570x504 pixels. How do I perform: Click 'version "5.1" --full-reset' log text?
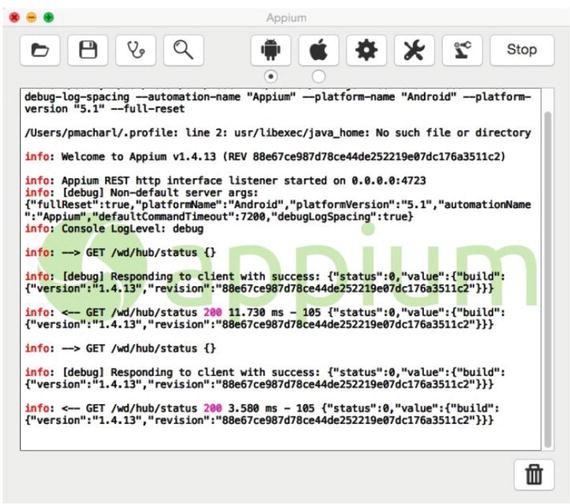point(105,109)
